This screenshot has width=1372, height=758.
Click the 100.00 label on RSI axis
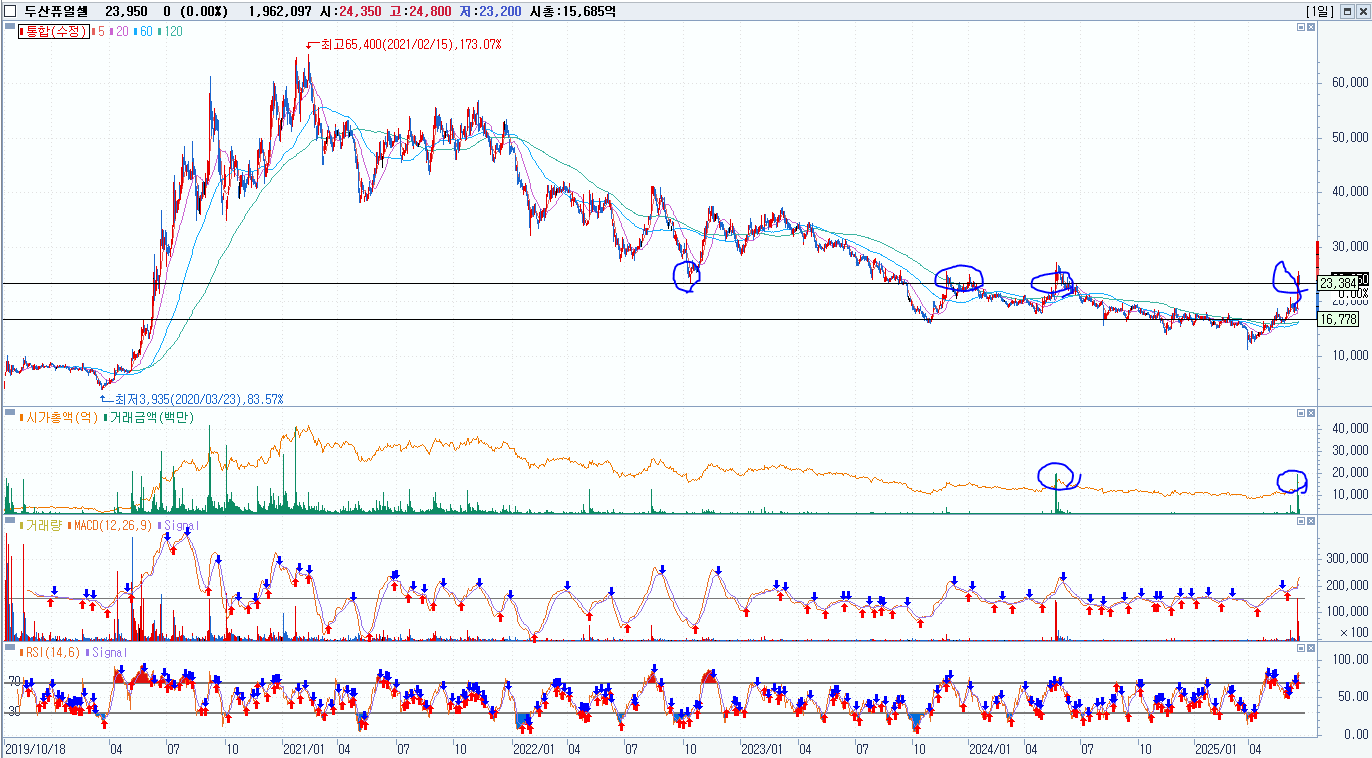pyautogui.click(x=1353, y=659)
